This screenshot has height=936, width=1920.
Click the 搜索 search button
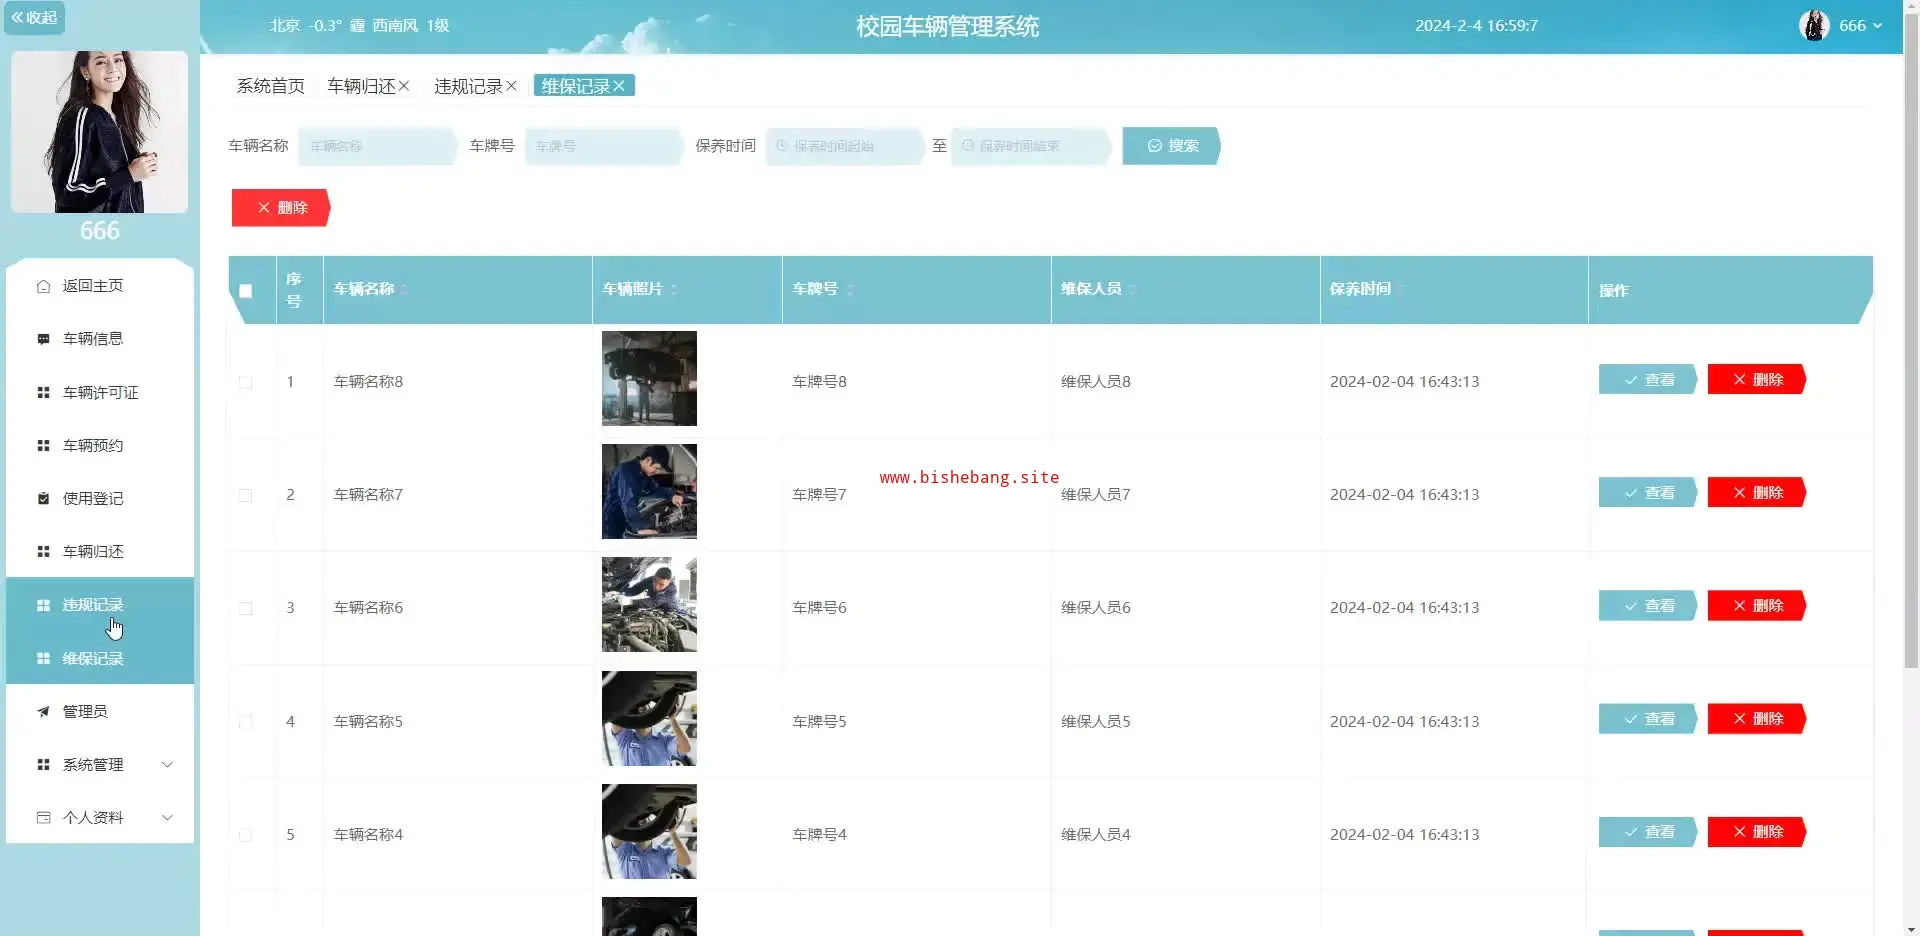(x=1171, y=146)
